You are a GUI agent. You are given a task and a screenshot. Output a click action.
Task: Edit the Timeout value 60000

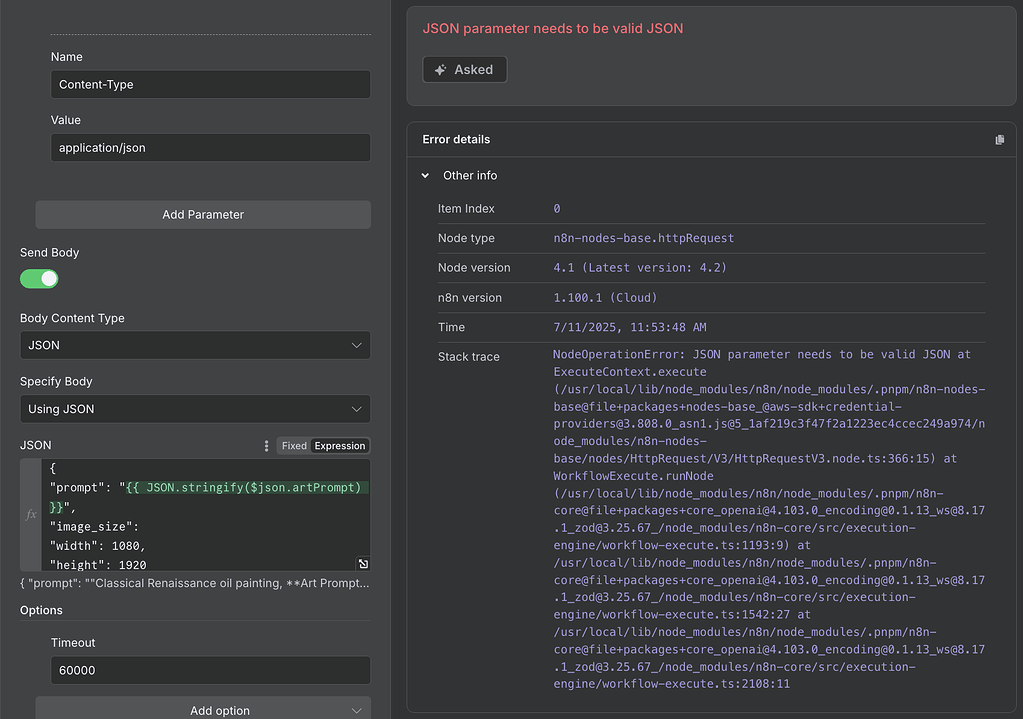click(x=210, y=670)
